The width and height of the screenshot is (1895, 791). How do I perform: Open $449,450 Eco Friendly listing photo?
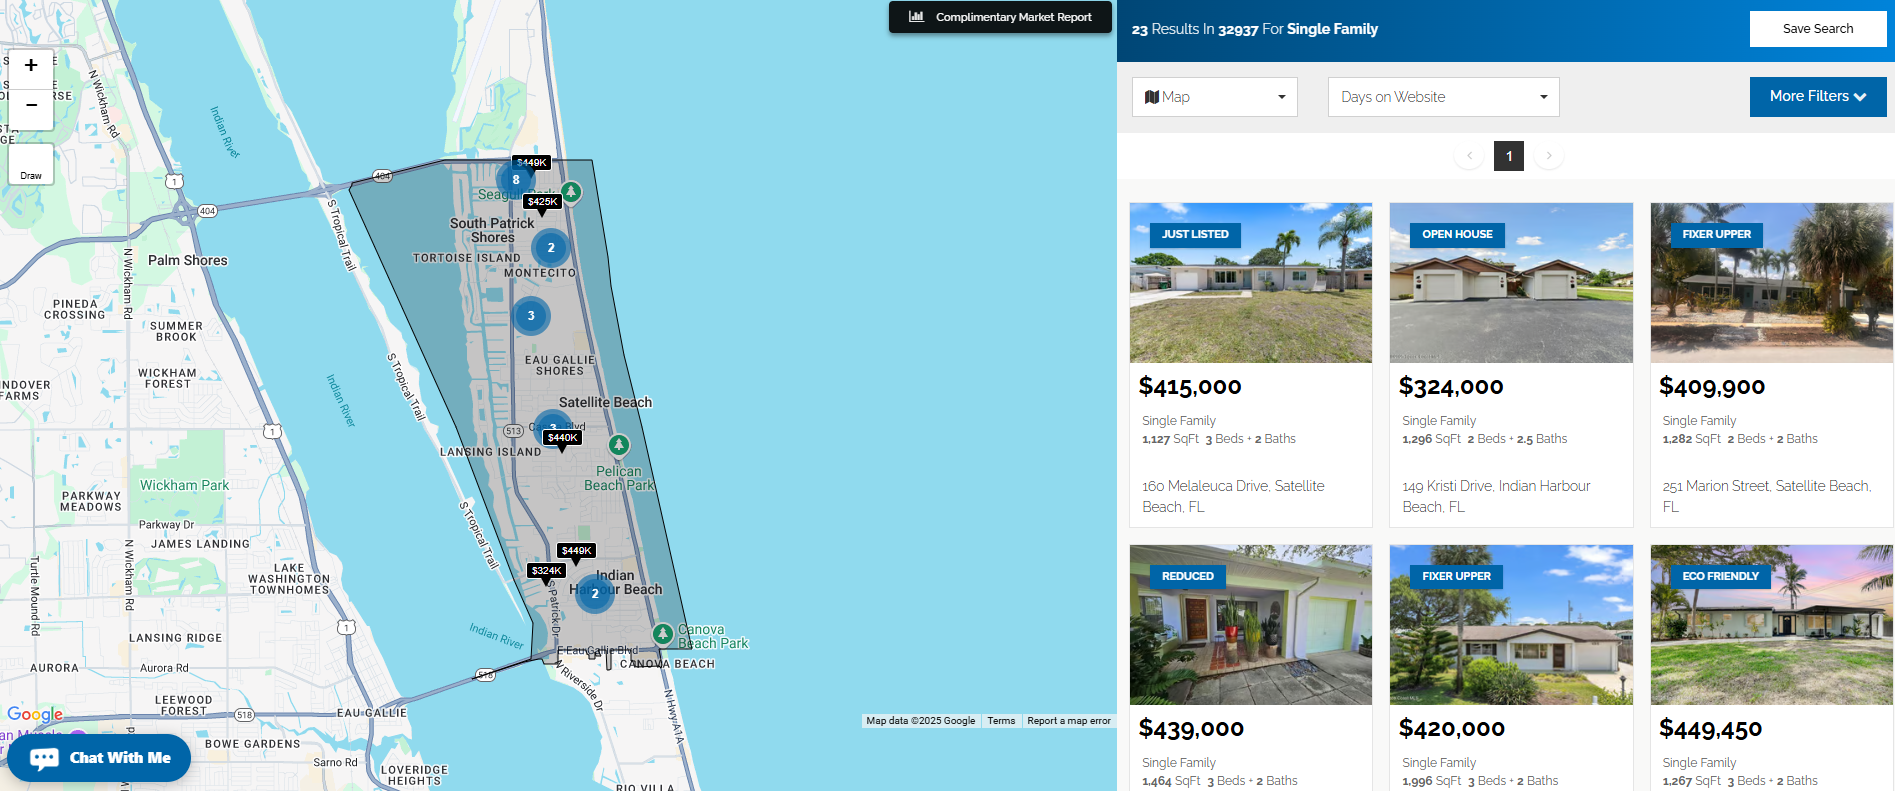tap(1772, 625)
